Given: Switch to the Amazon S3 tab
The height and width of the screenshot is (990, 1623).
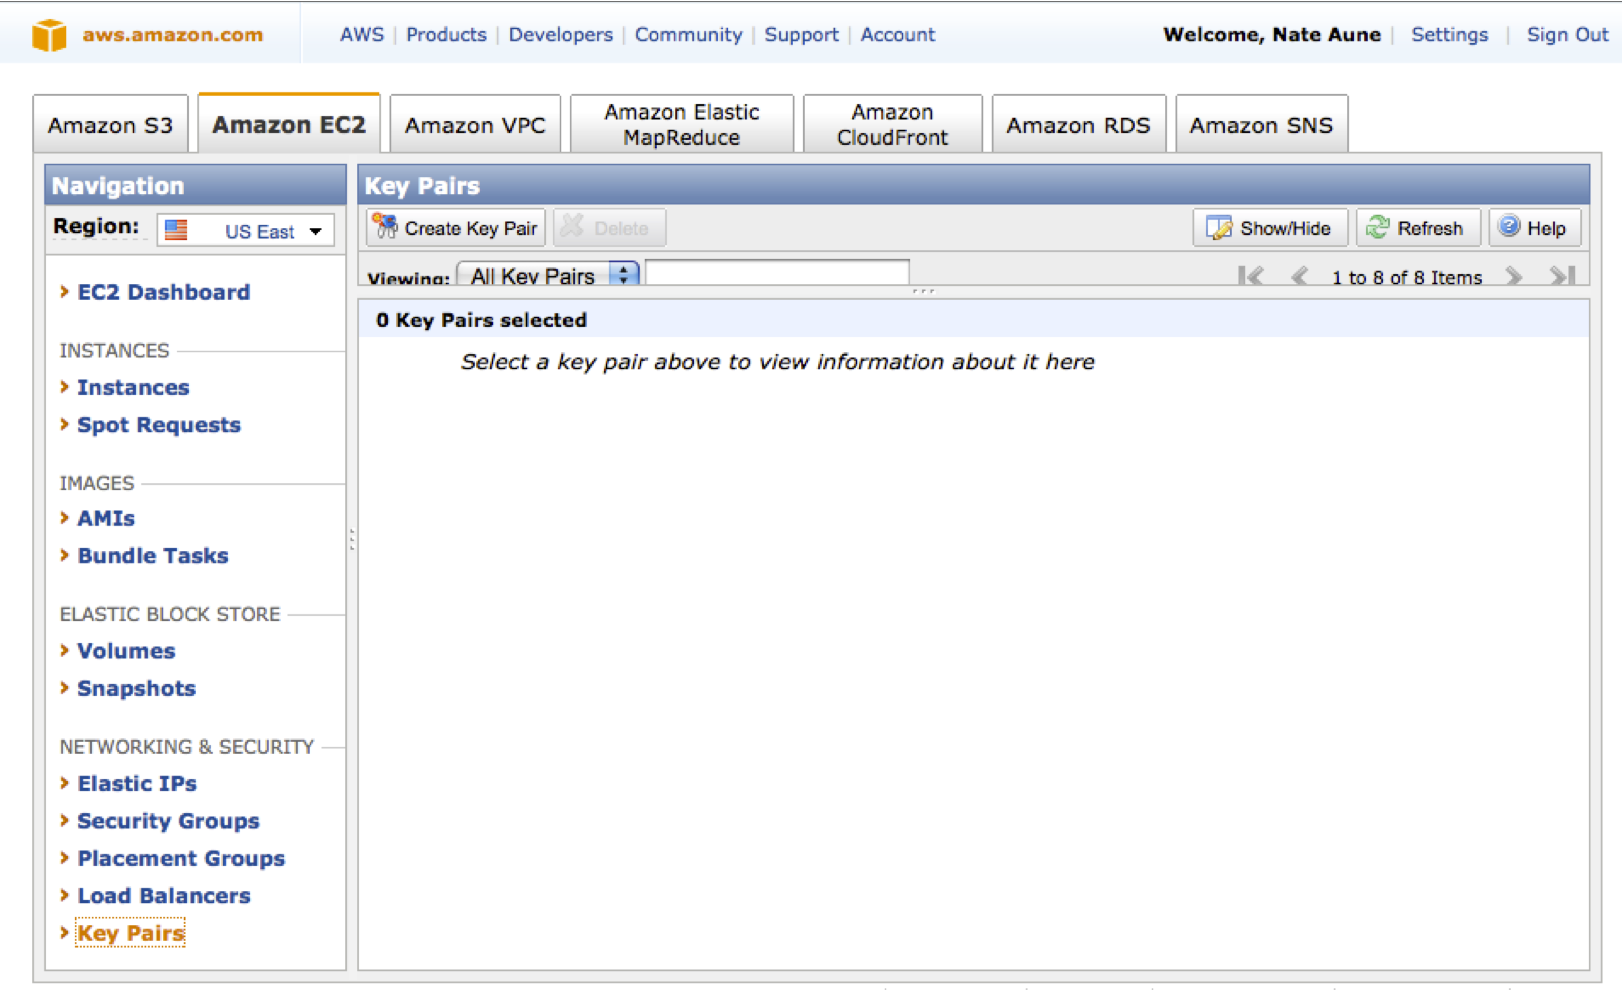Looking at the screenshot, I should 110,125.
